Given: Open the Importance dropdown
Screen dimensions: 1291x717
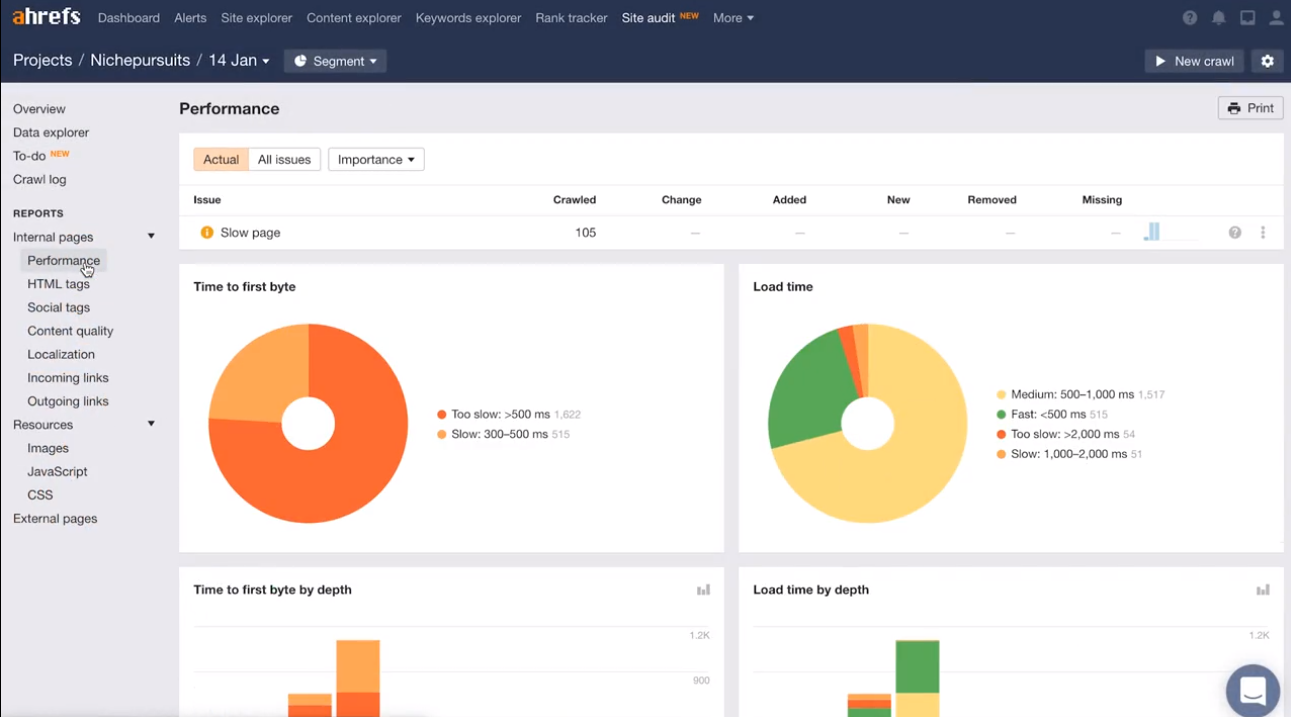Looking at the screenshot, I should (x=376, y=160).
